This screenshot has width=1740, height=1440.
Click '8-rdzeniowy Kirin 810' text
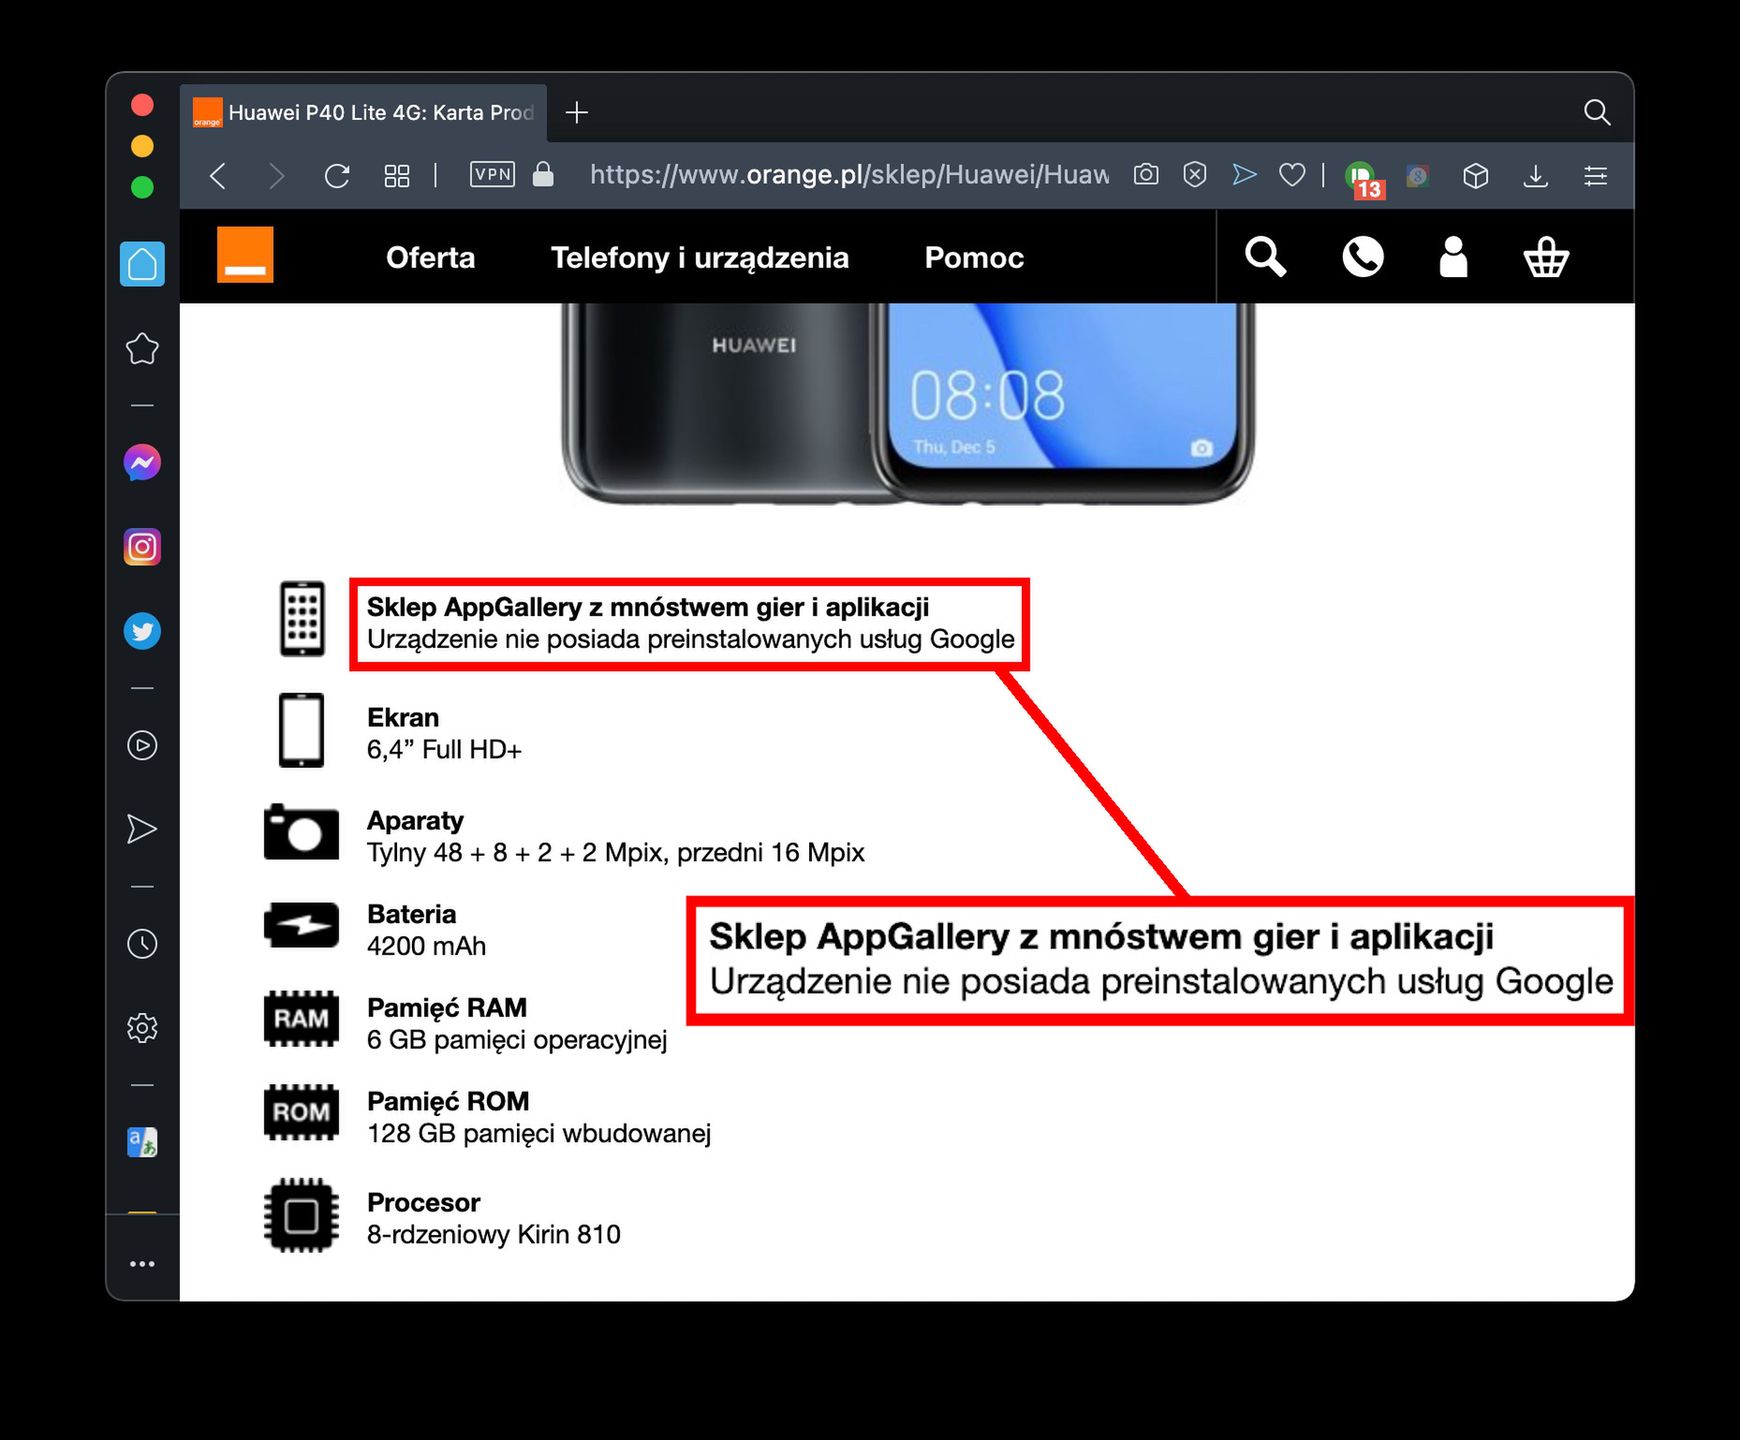pos(494,1235)
